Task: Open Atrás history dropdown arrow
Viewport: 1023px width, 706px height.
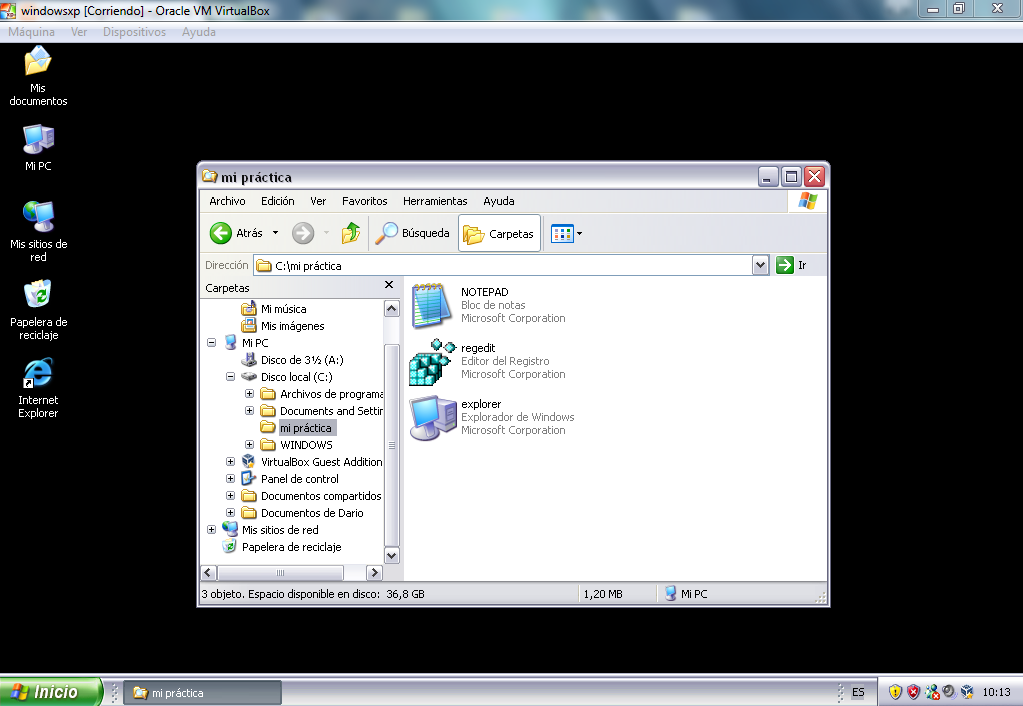Action: [275, 233]
